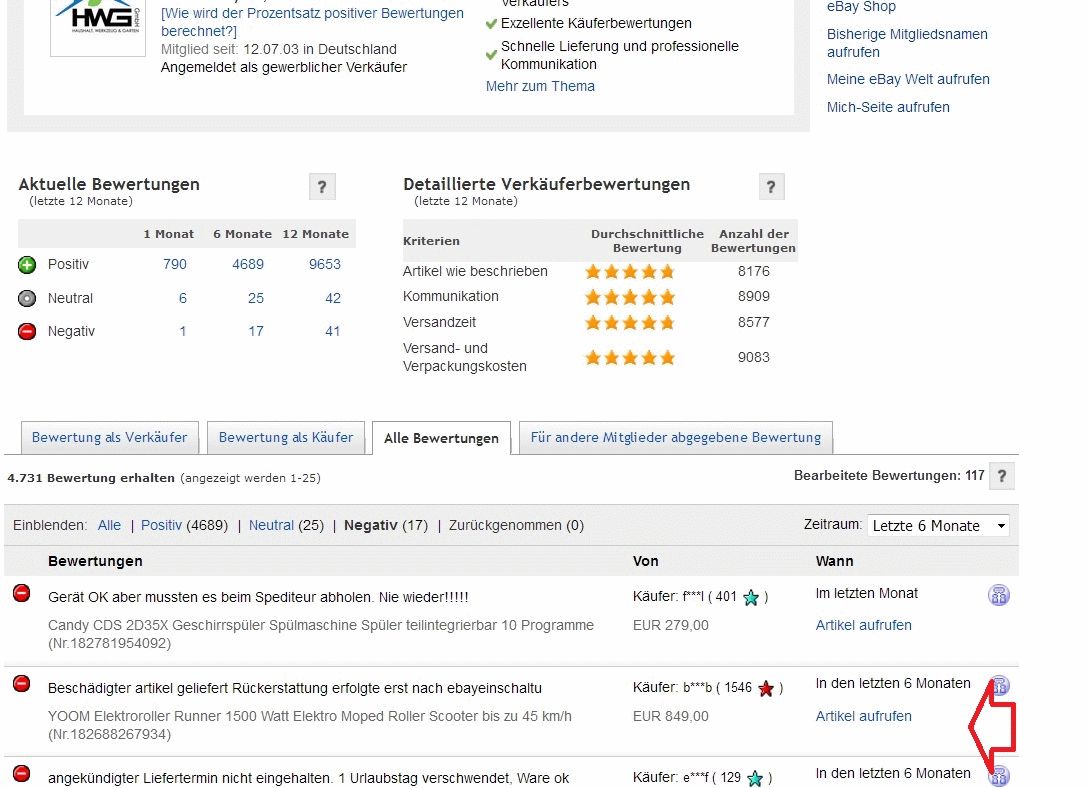Click 9653 positive ratings for 12 Monate

324,264
